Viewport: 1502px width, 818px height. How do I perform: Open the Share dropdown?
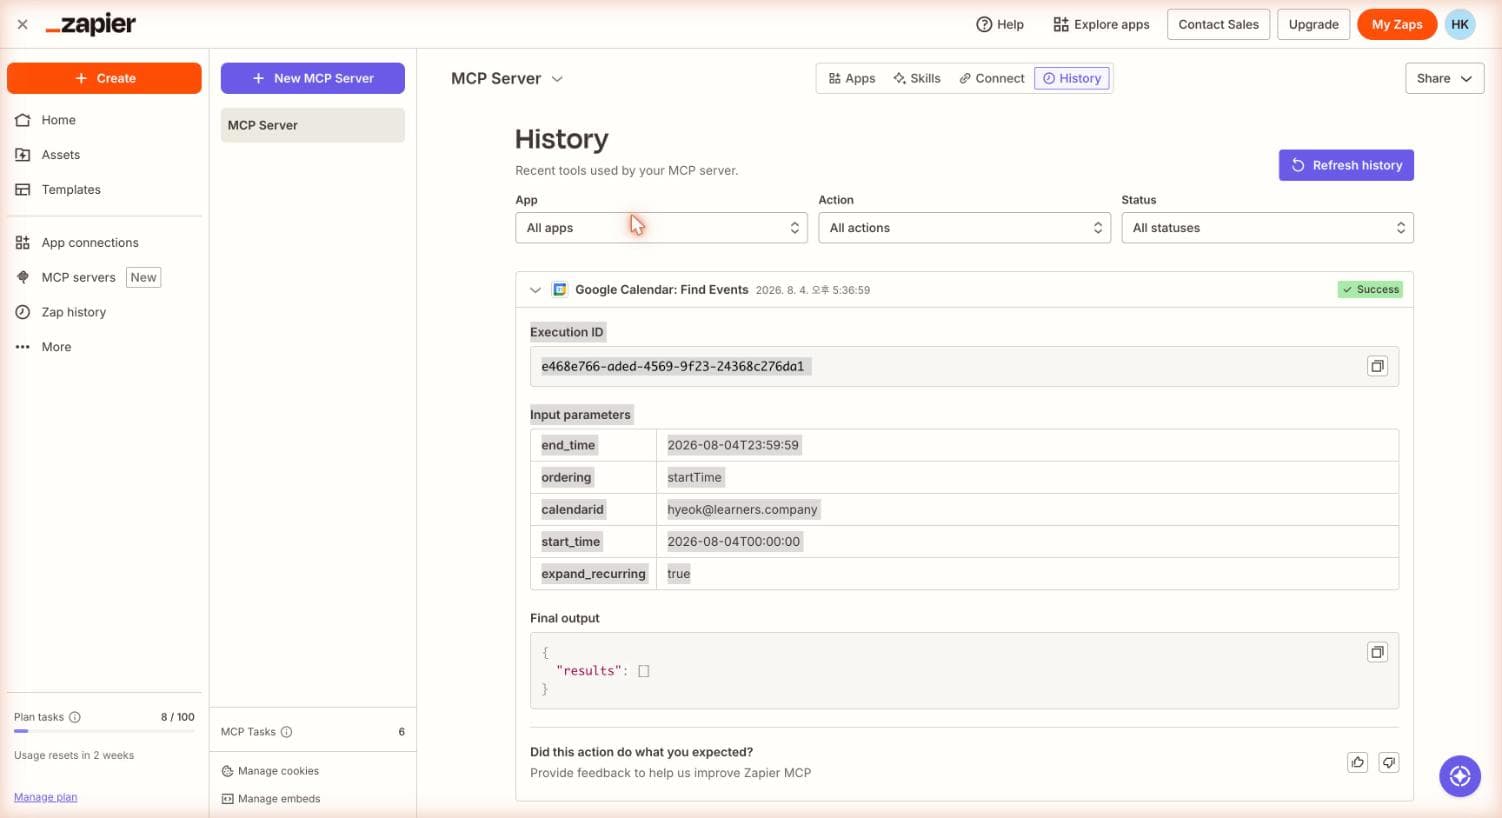[1444, 78]
